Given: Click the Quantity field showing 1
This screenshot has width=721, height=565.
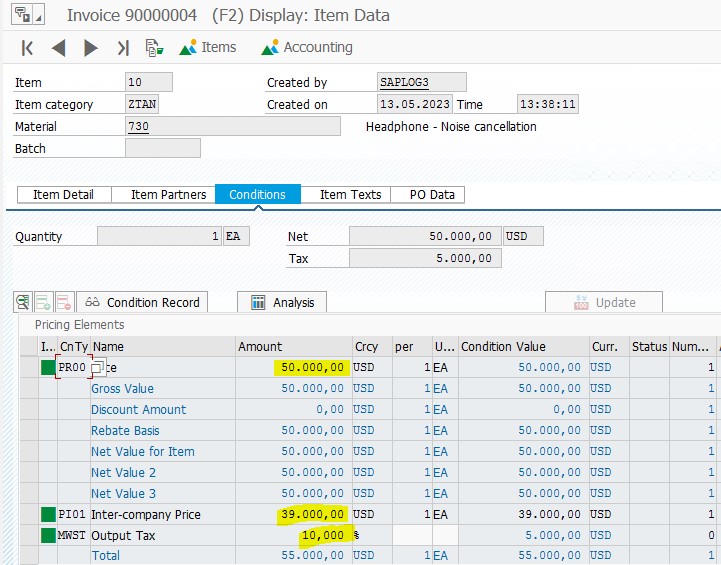Looking at the screenshot, I should pos(160,236).
